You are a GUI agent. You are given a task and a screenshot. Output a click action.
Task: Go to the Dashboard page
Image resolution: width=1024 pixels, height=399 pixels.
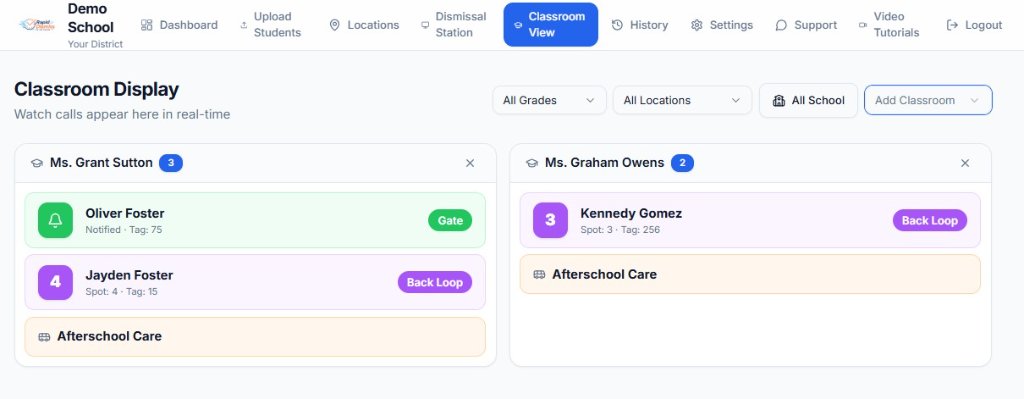click(x=179, y=25)
